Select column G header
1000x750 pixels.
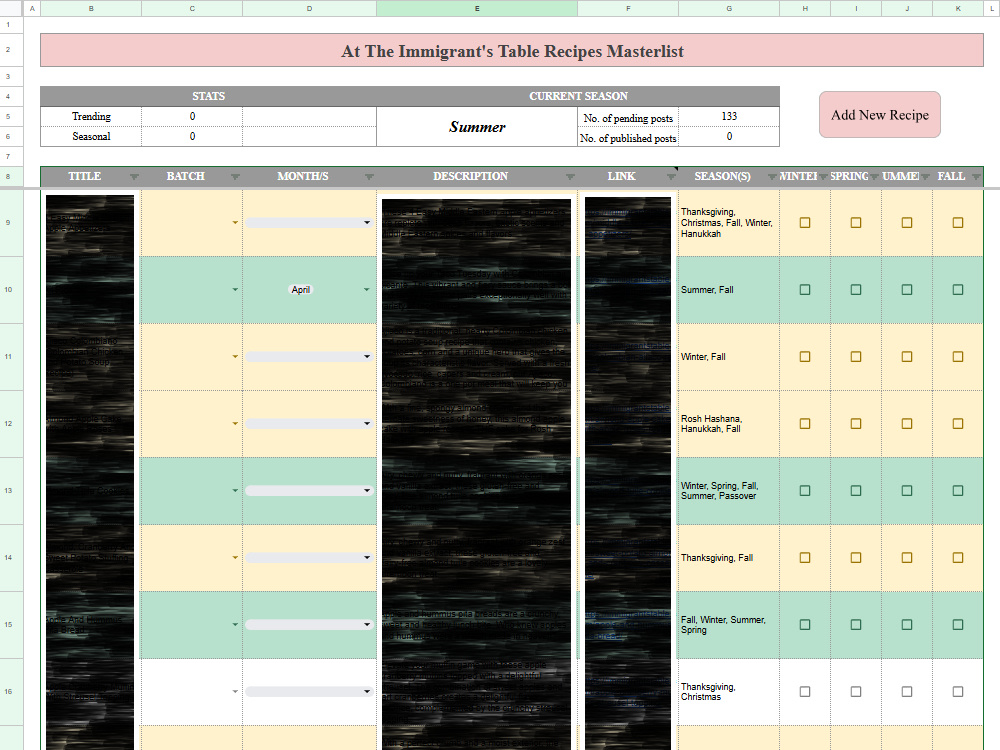[x=729, y=8]
